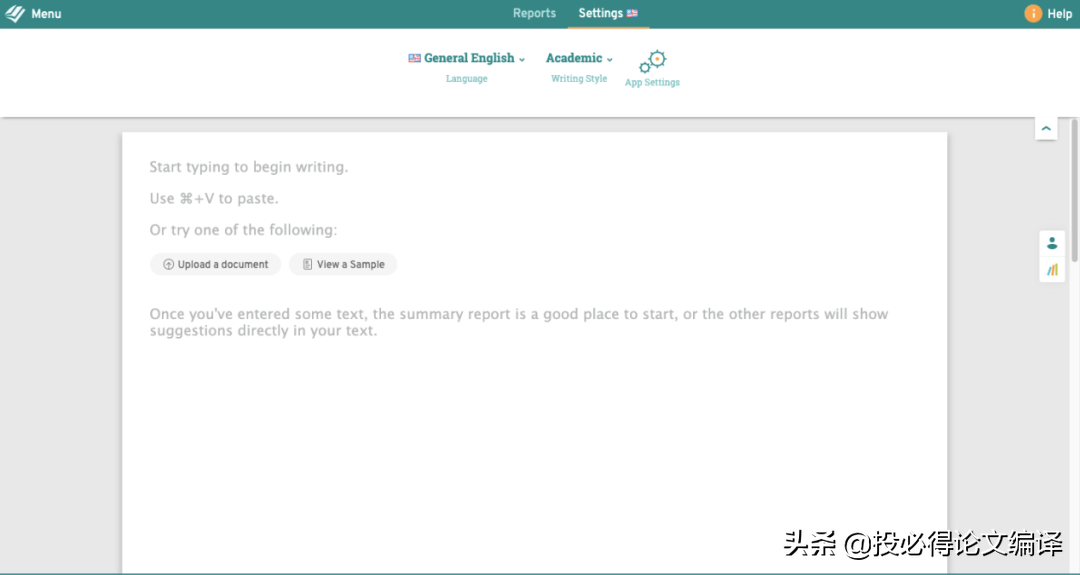Click the orange Help info icon
This screenshot has width=1080, height=575.
point(1032,13)
